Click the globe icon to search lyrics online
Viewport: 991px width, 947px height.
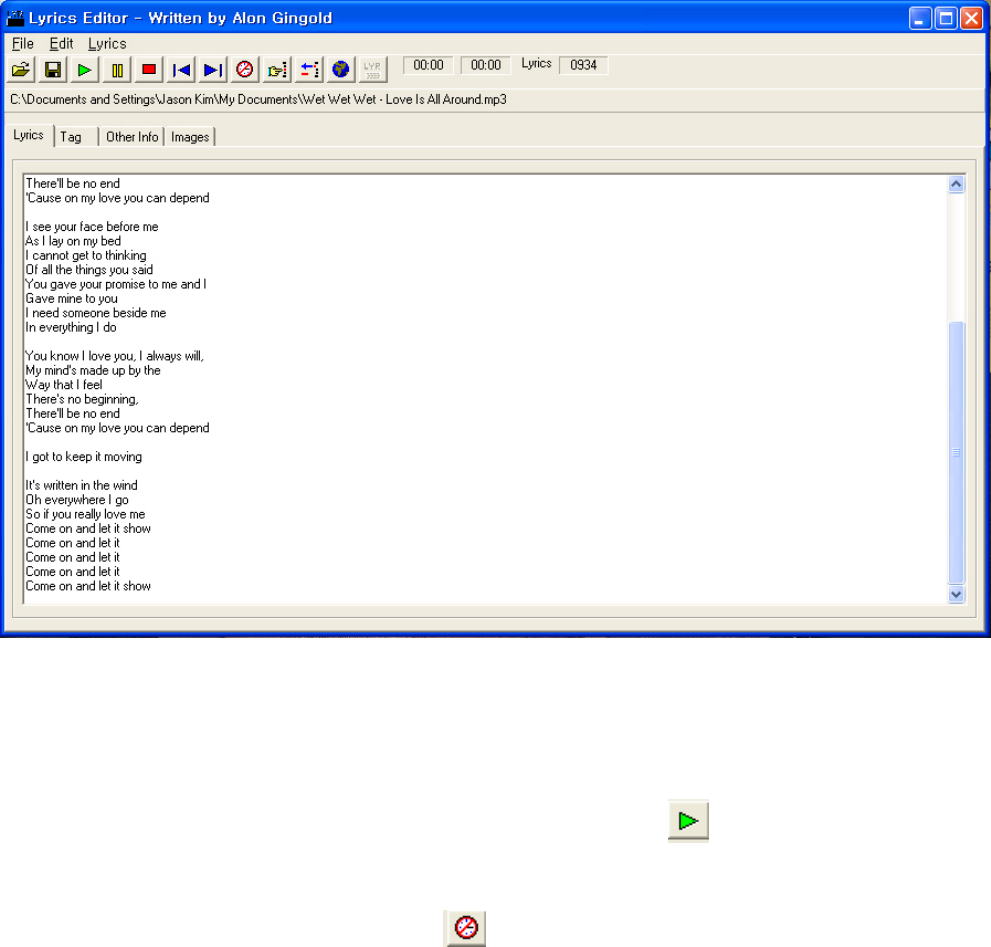[x=341, y=70]
